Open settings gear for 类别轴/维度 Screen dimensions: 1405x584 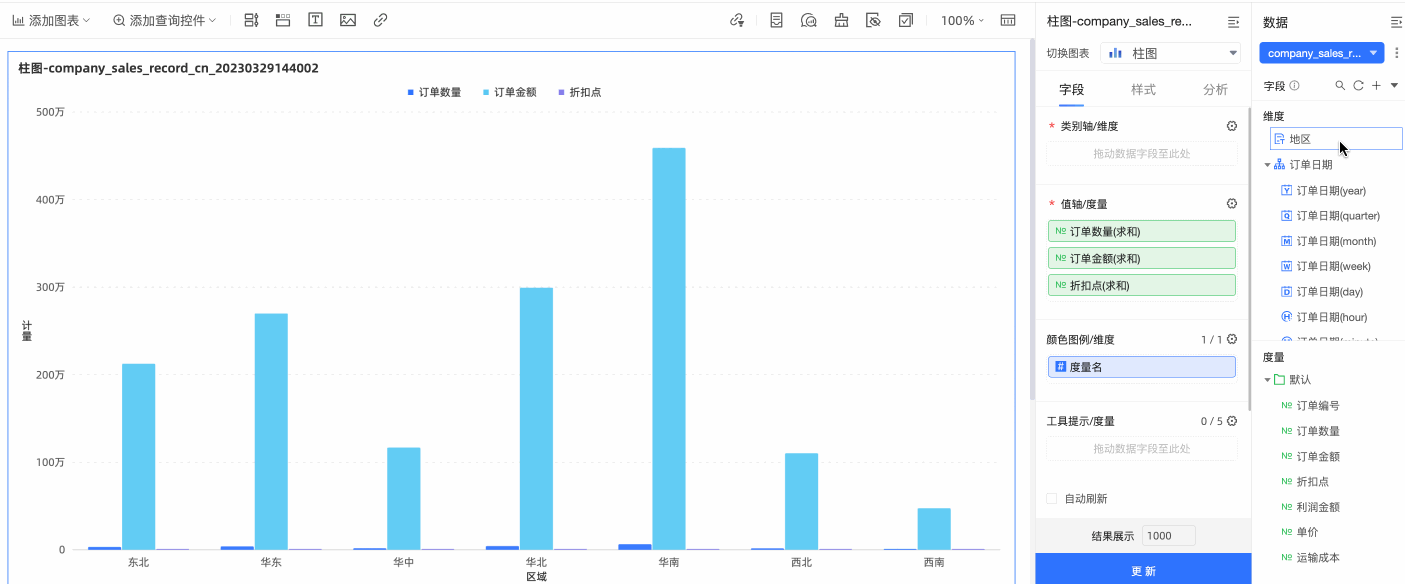(x=1232, y=127)
